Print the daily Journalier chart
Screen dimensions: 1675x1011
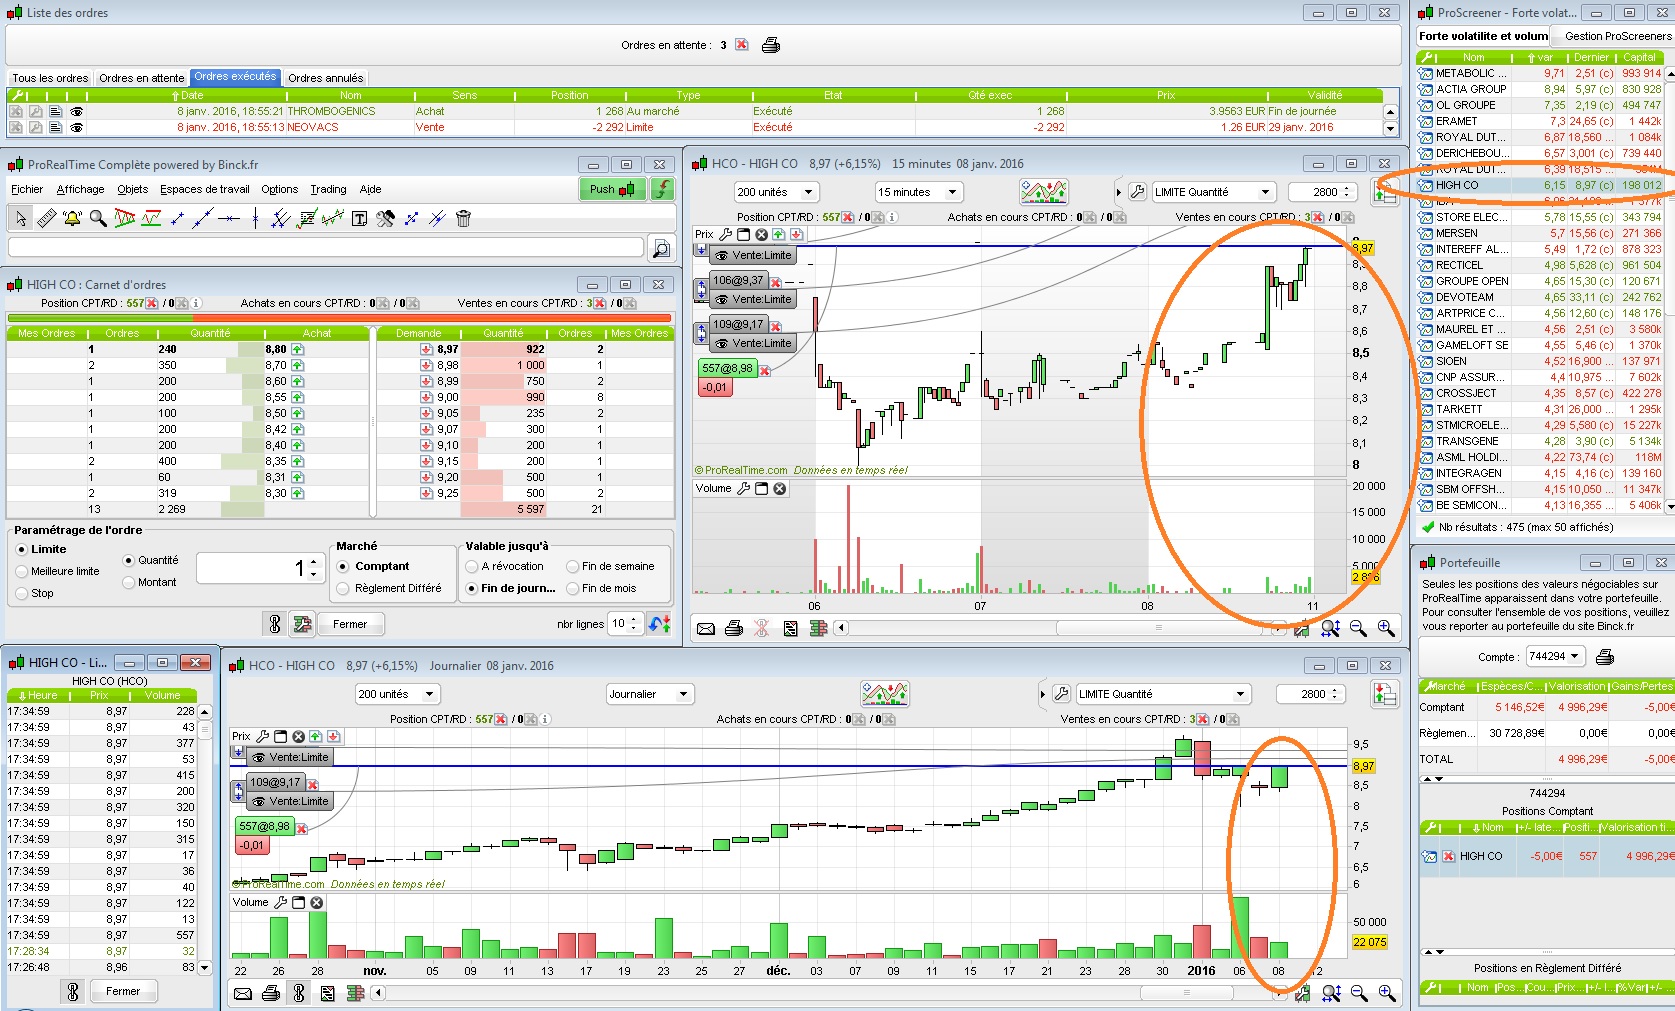(270, 993)
